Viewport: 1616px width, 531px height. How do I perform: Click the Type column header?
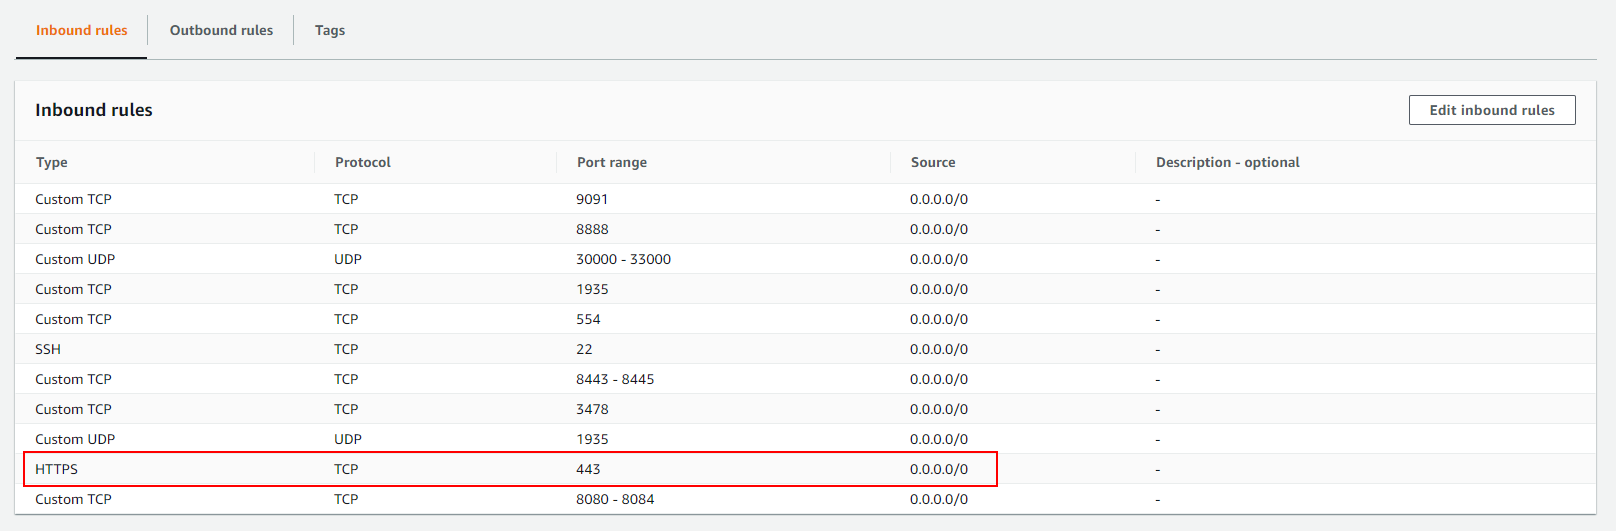tap(52, 162)
